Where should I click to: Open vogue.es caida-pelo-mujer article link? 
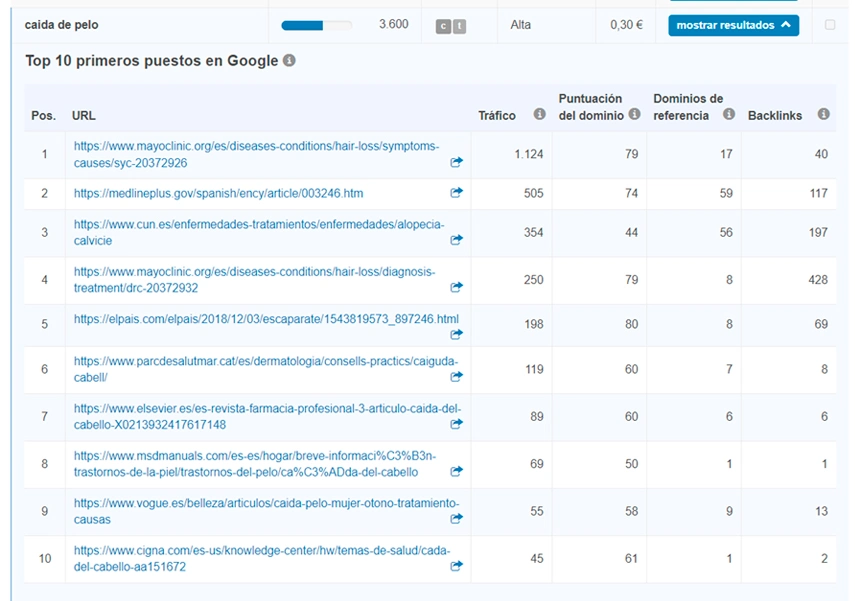click(x=267, y=512)
